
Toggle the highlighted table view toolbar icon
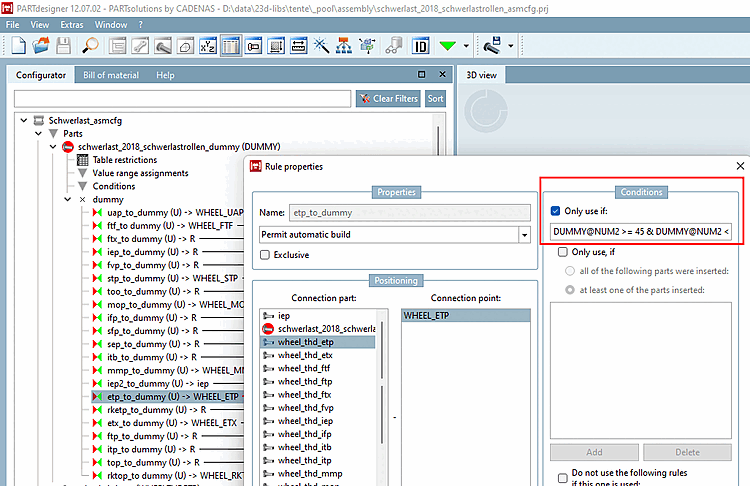231,46
